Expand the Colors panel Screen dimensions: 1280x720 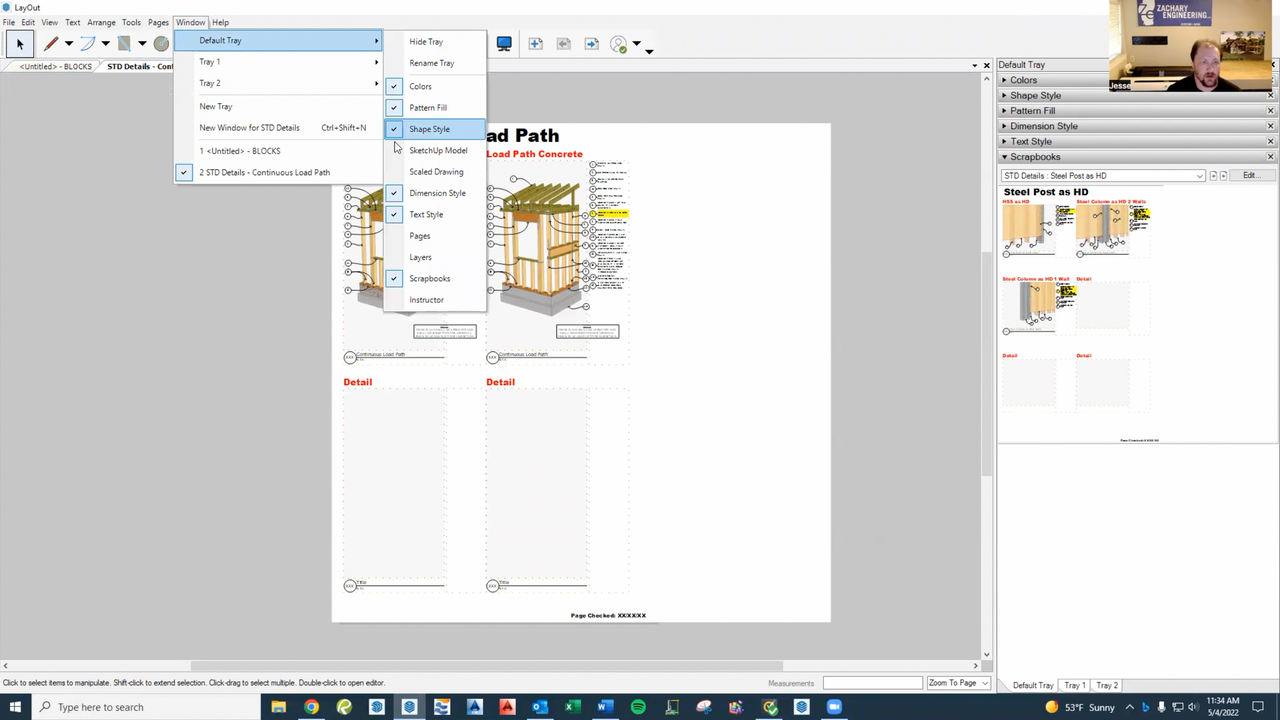[x=1004, y=80]
